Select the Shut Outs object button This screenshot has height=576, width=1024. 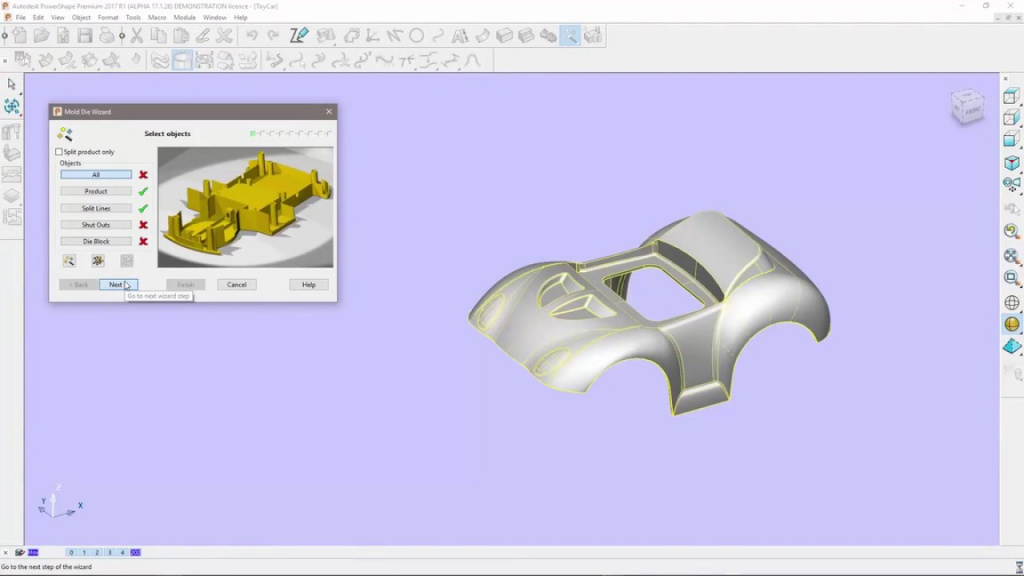pos(96,225)
